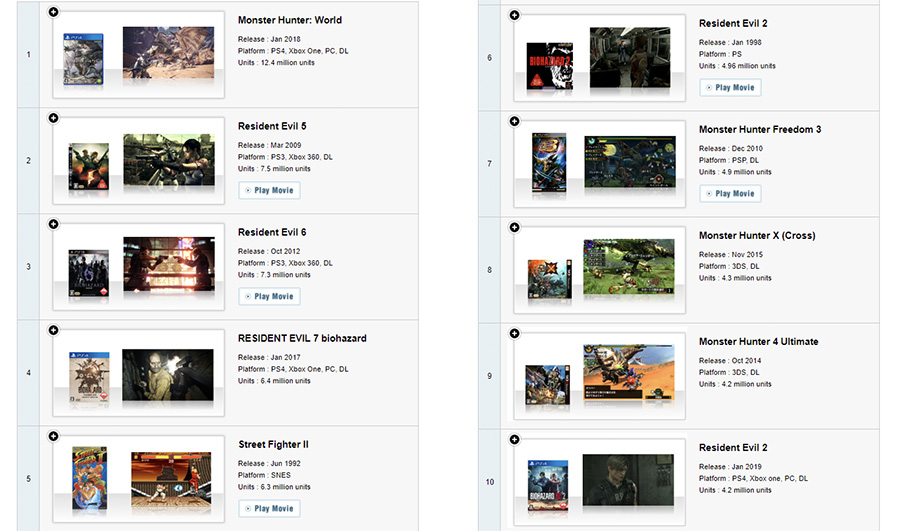The height and width of the screenshot is (531, 900).
Task: Play Movie for Street Fighter II
Action: pos(269,509)
